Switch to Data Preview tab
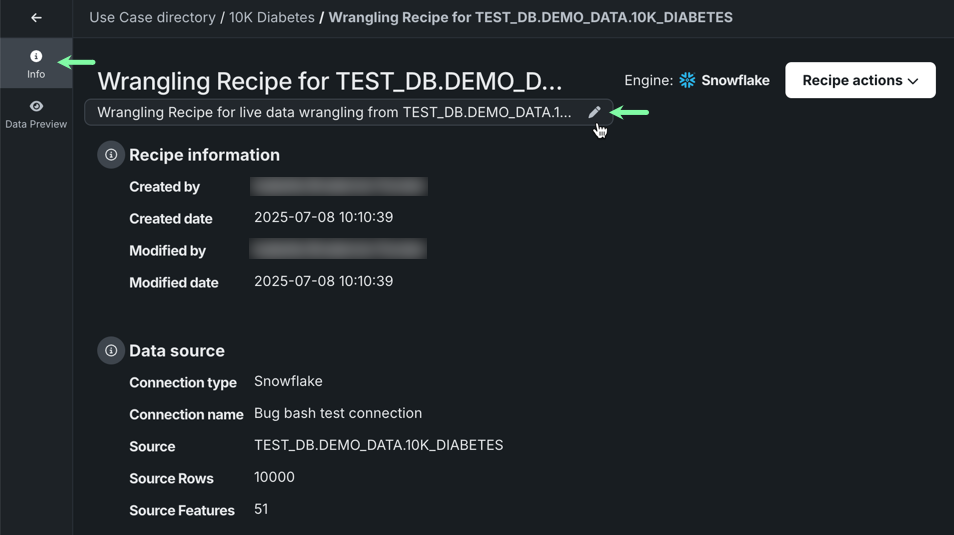 [x=36, y=114]
